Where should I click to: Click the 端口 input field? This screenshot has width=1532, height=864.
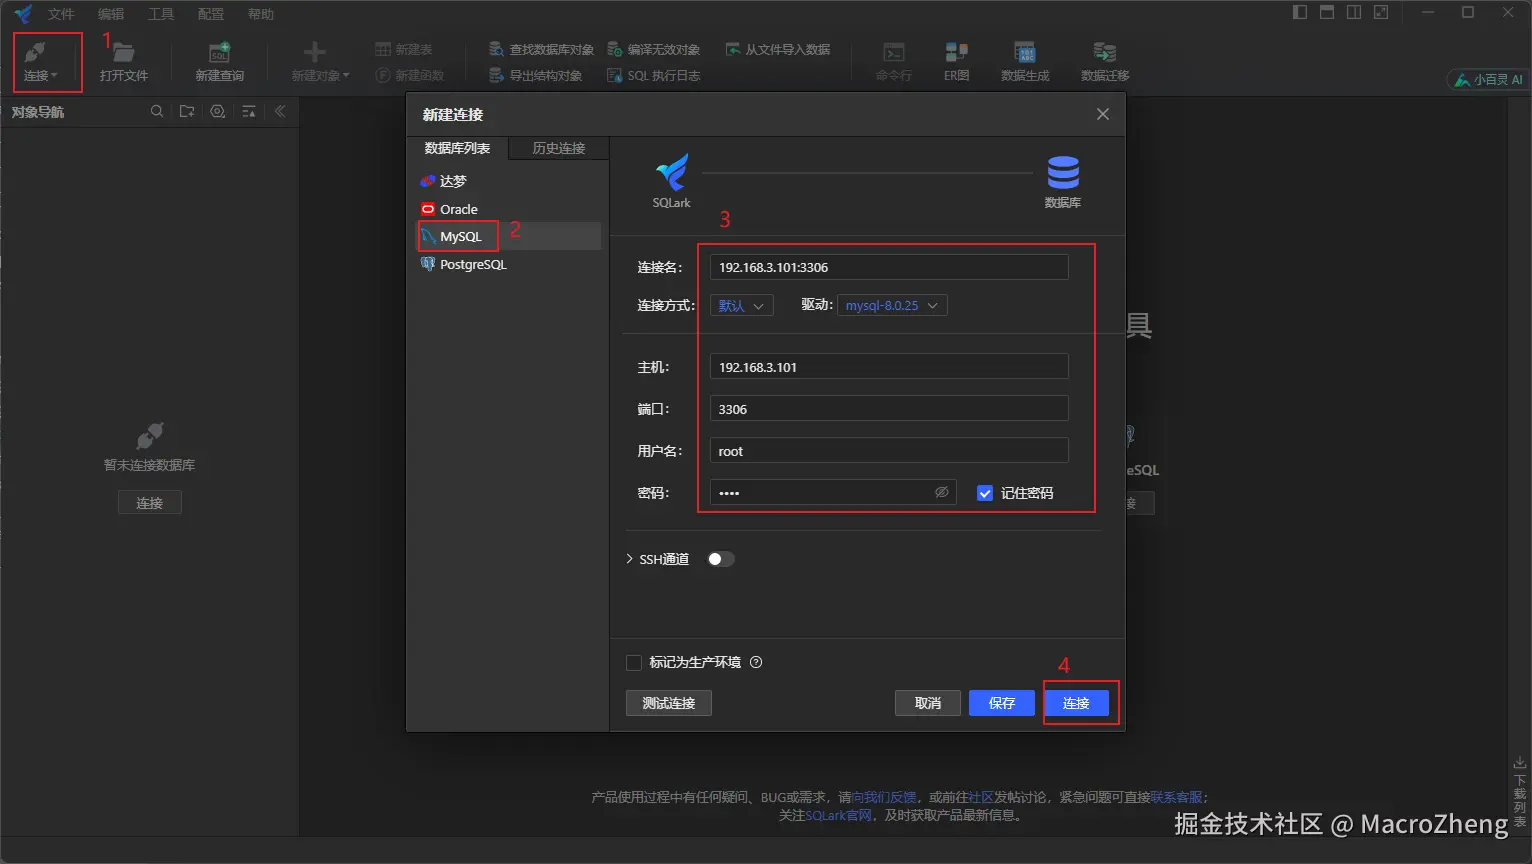tap(889, 409)
